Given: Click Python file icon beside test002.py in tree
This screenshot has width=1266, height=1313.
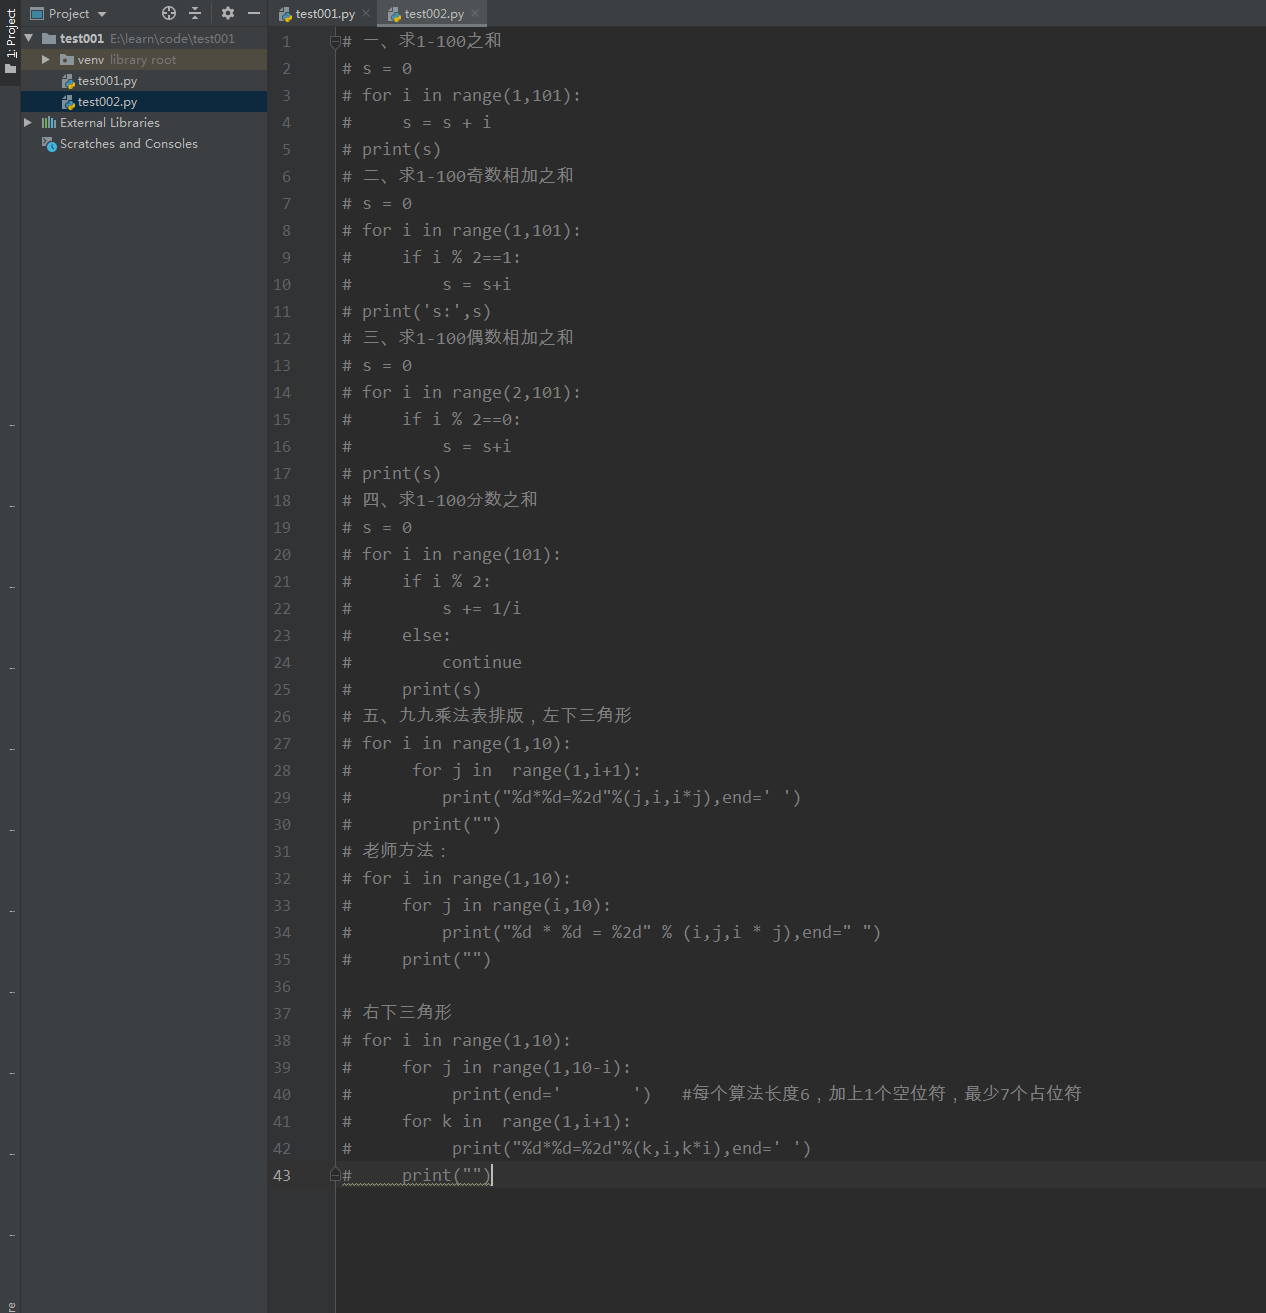Looking at the screenshot, I should [68, 102].
